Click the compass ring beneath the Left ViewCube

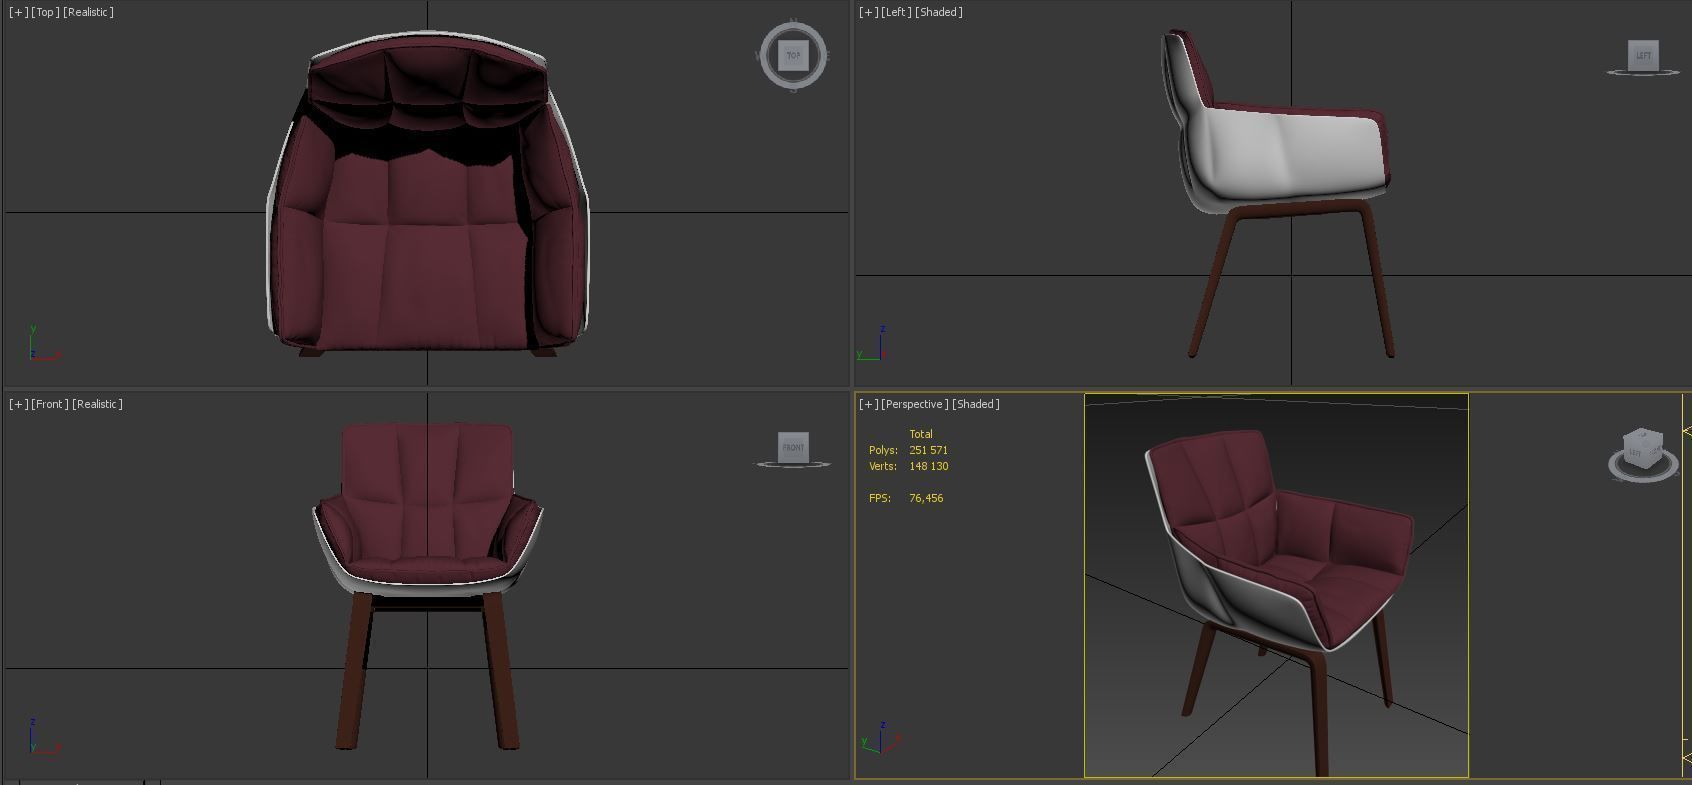coord(1643,72)
